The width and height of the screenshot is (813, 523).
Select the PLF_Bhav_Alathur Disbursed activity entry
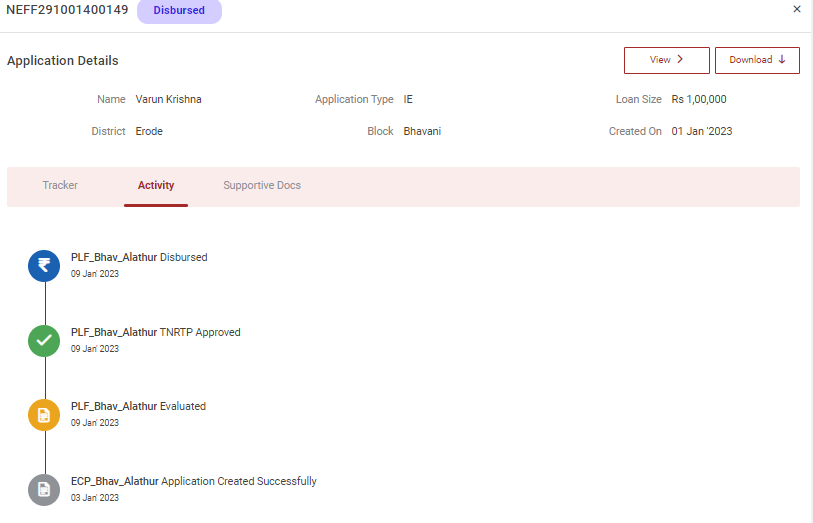pyautogui.click(x=139, y=257)
